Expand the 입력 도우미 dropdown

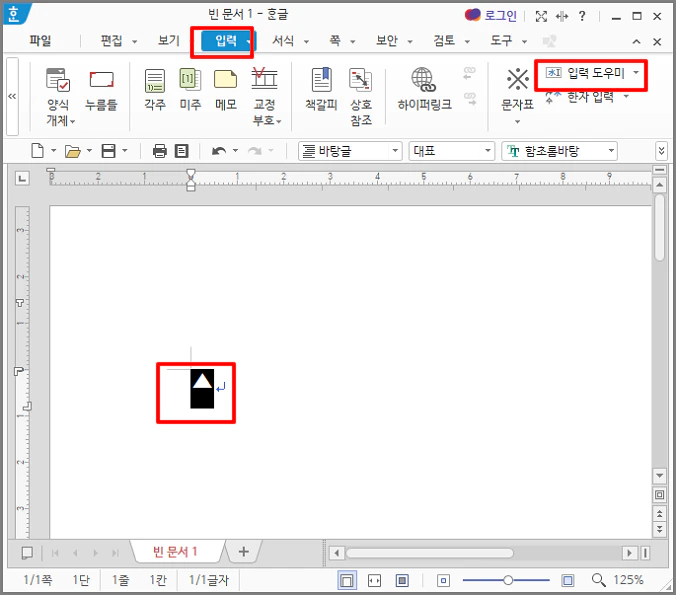636,72
